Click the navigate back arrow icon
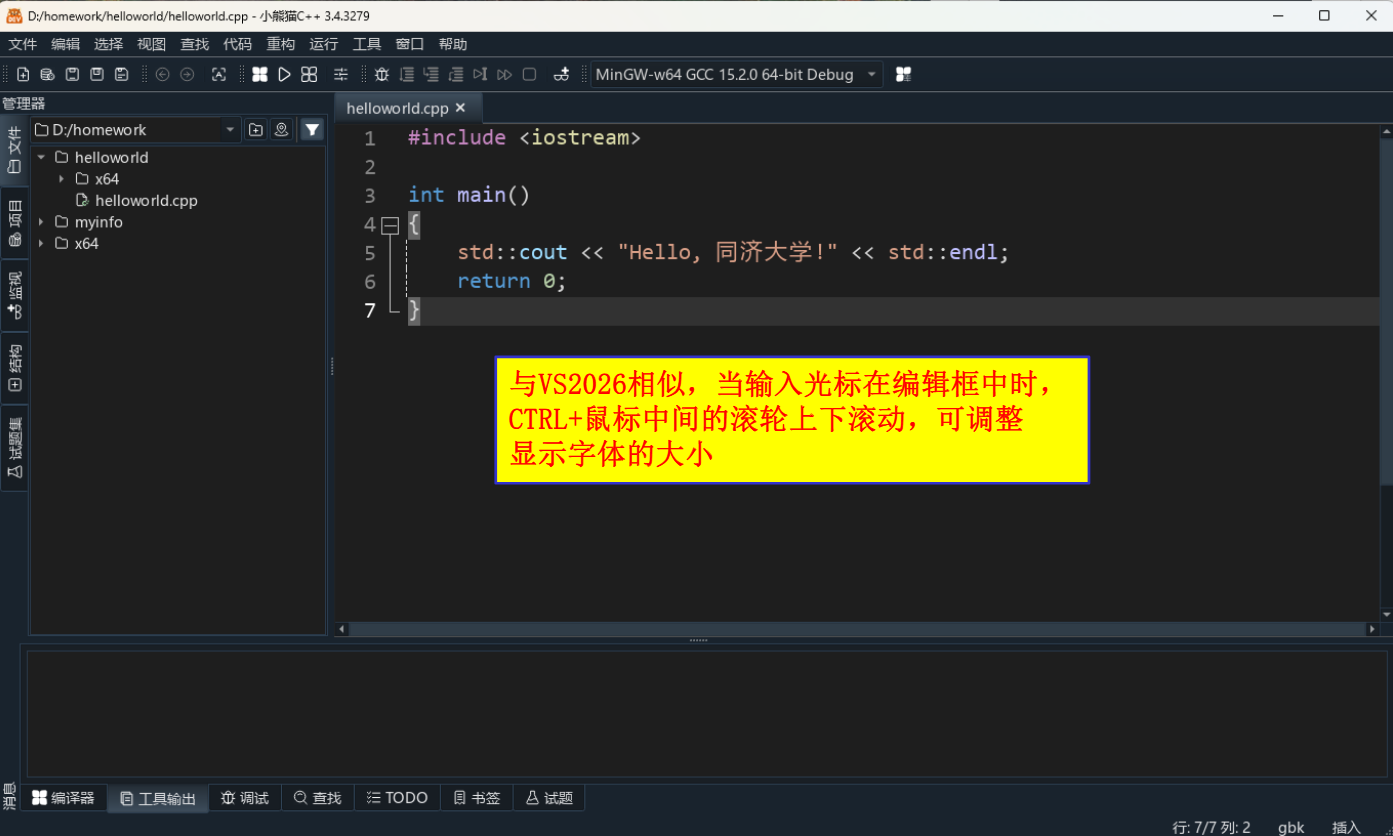The image size is (1393, 836). [162, 74]
